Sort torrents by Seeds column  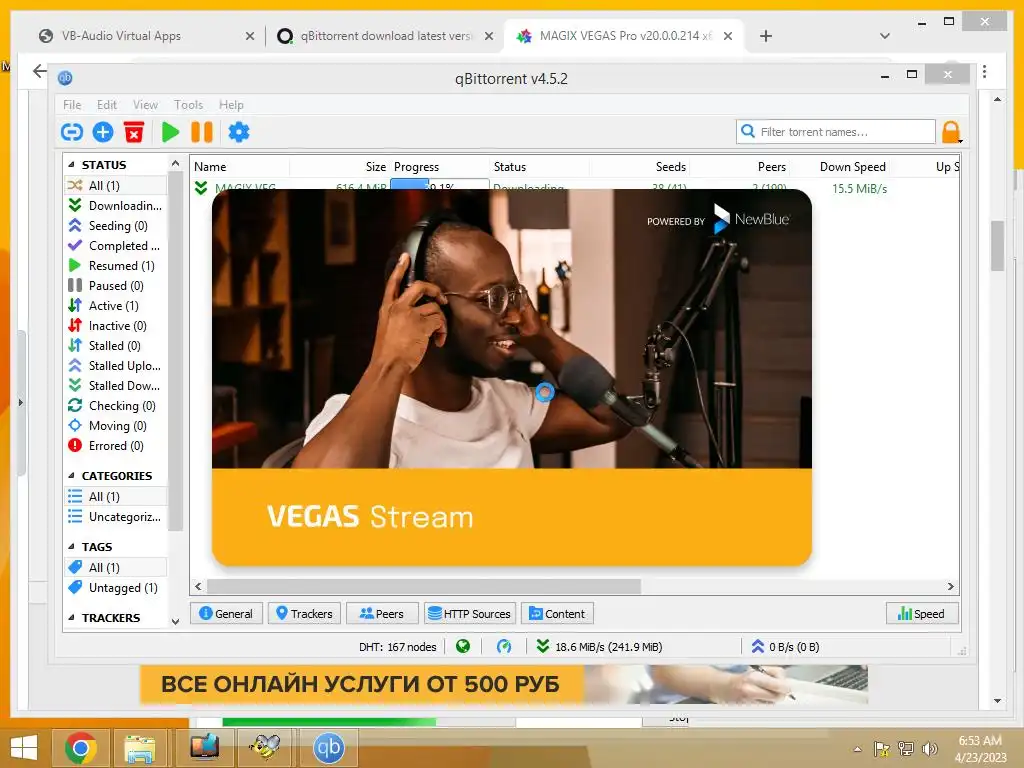(671, 167)
